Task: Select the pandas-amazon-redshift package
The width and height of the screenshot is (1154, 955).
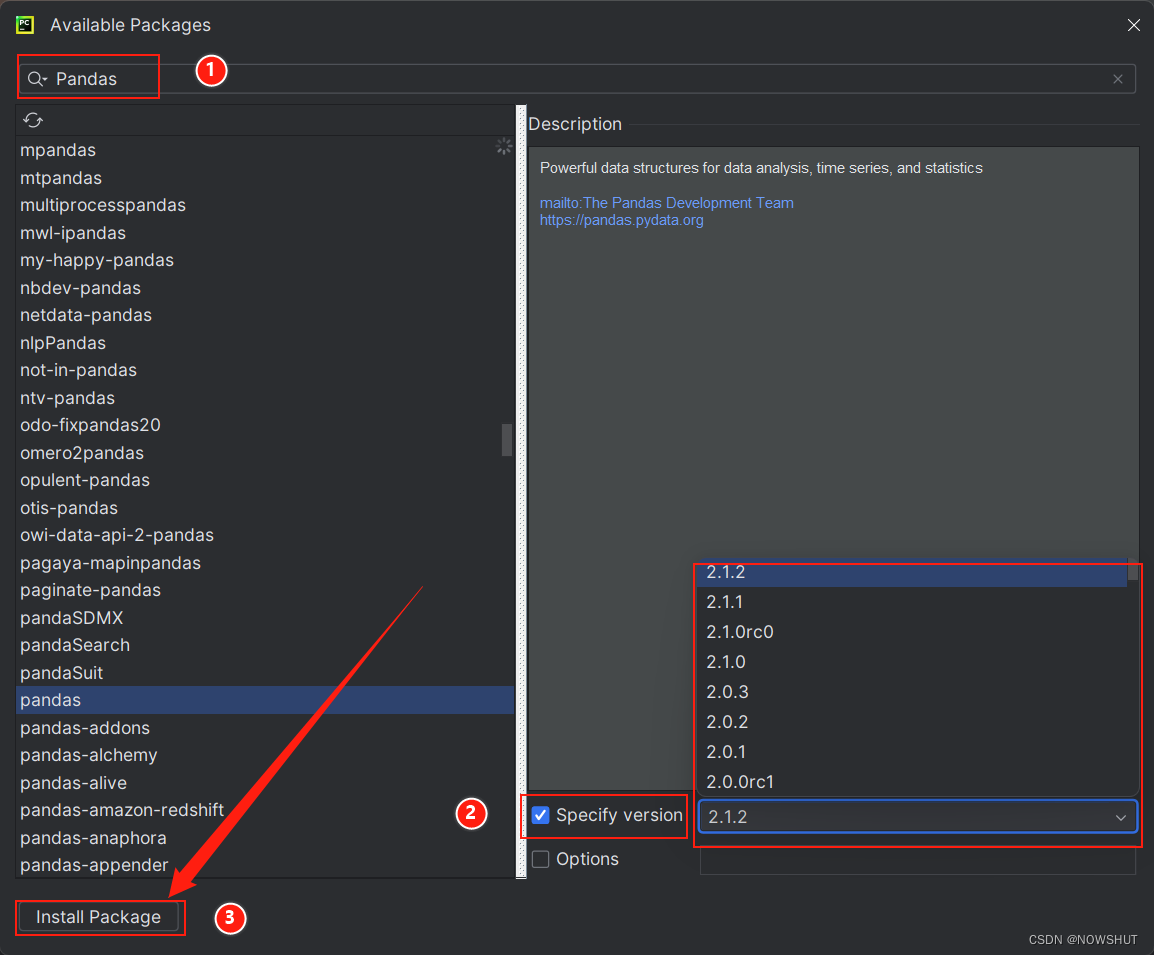Action: pos(265,810)
